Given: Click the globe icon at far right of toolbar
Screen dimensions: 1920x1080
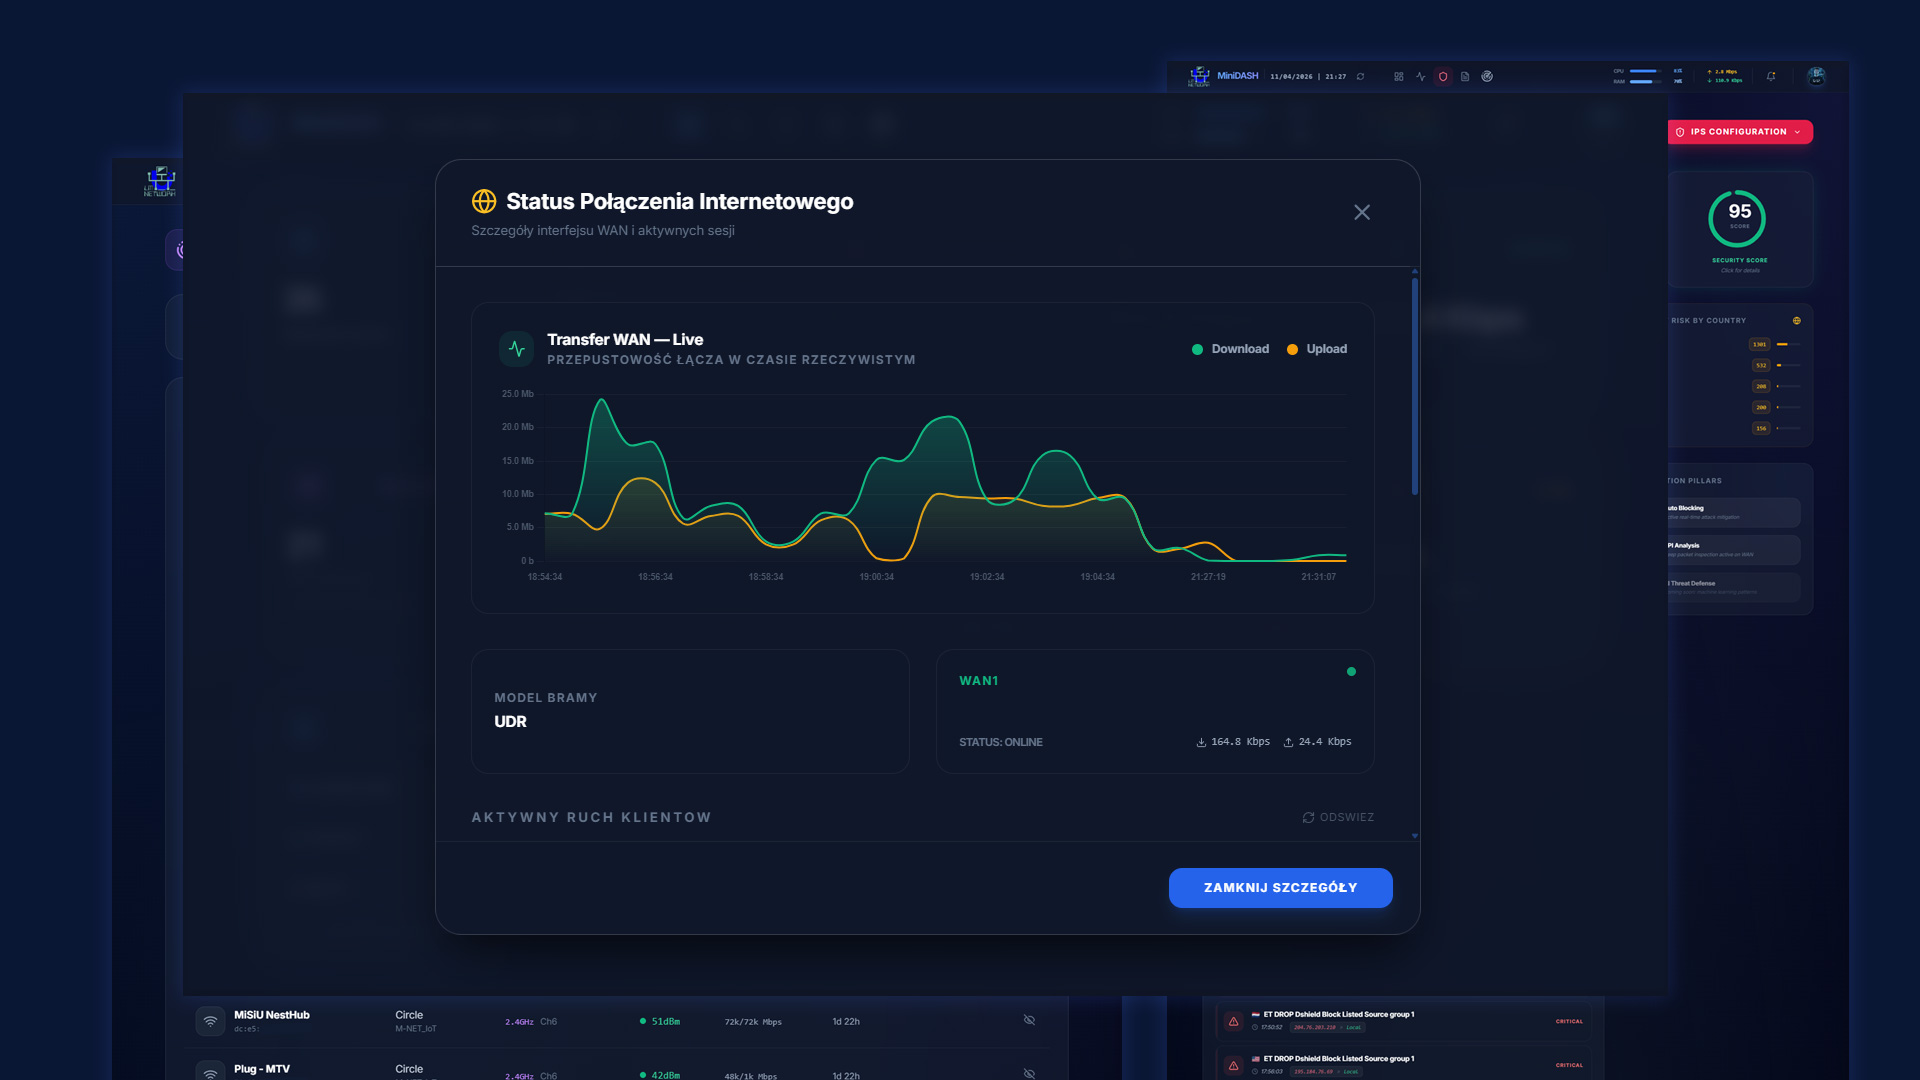Looking at the screenshot, I should click(x=1487, y=76).
